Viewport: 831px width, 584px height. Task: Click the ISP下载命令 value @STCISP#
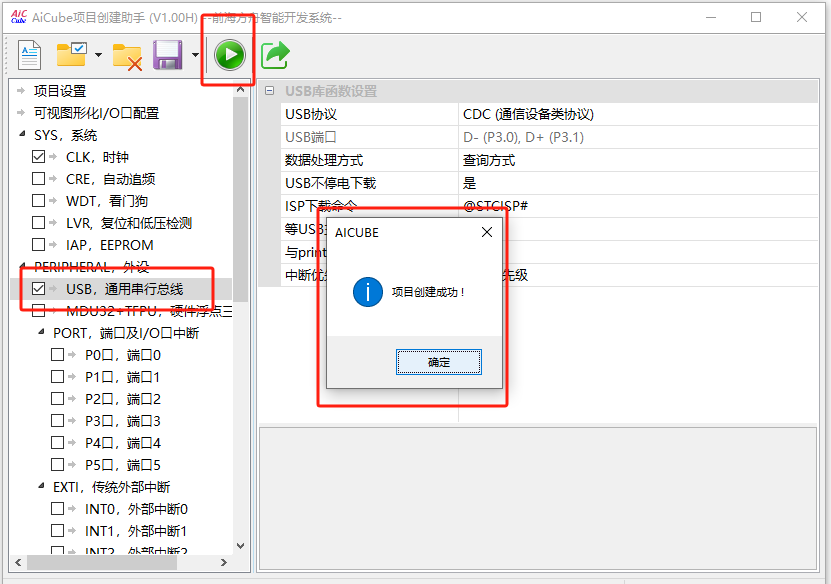[495, 206]
